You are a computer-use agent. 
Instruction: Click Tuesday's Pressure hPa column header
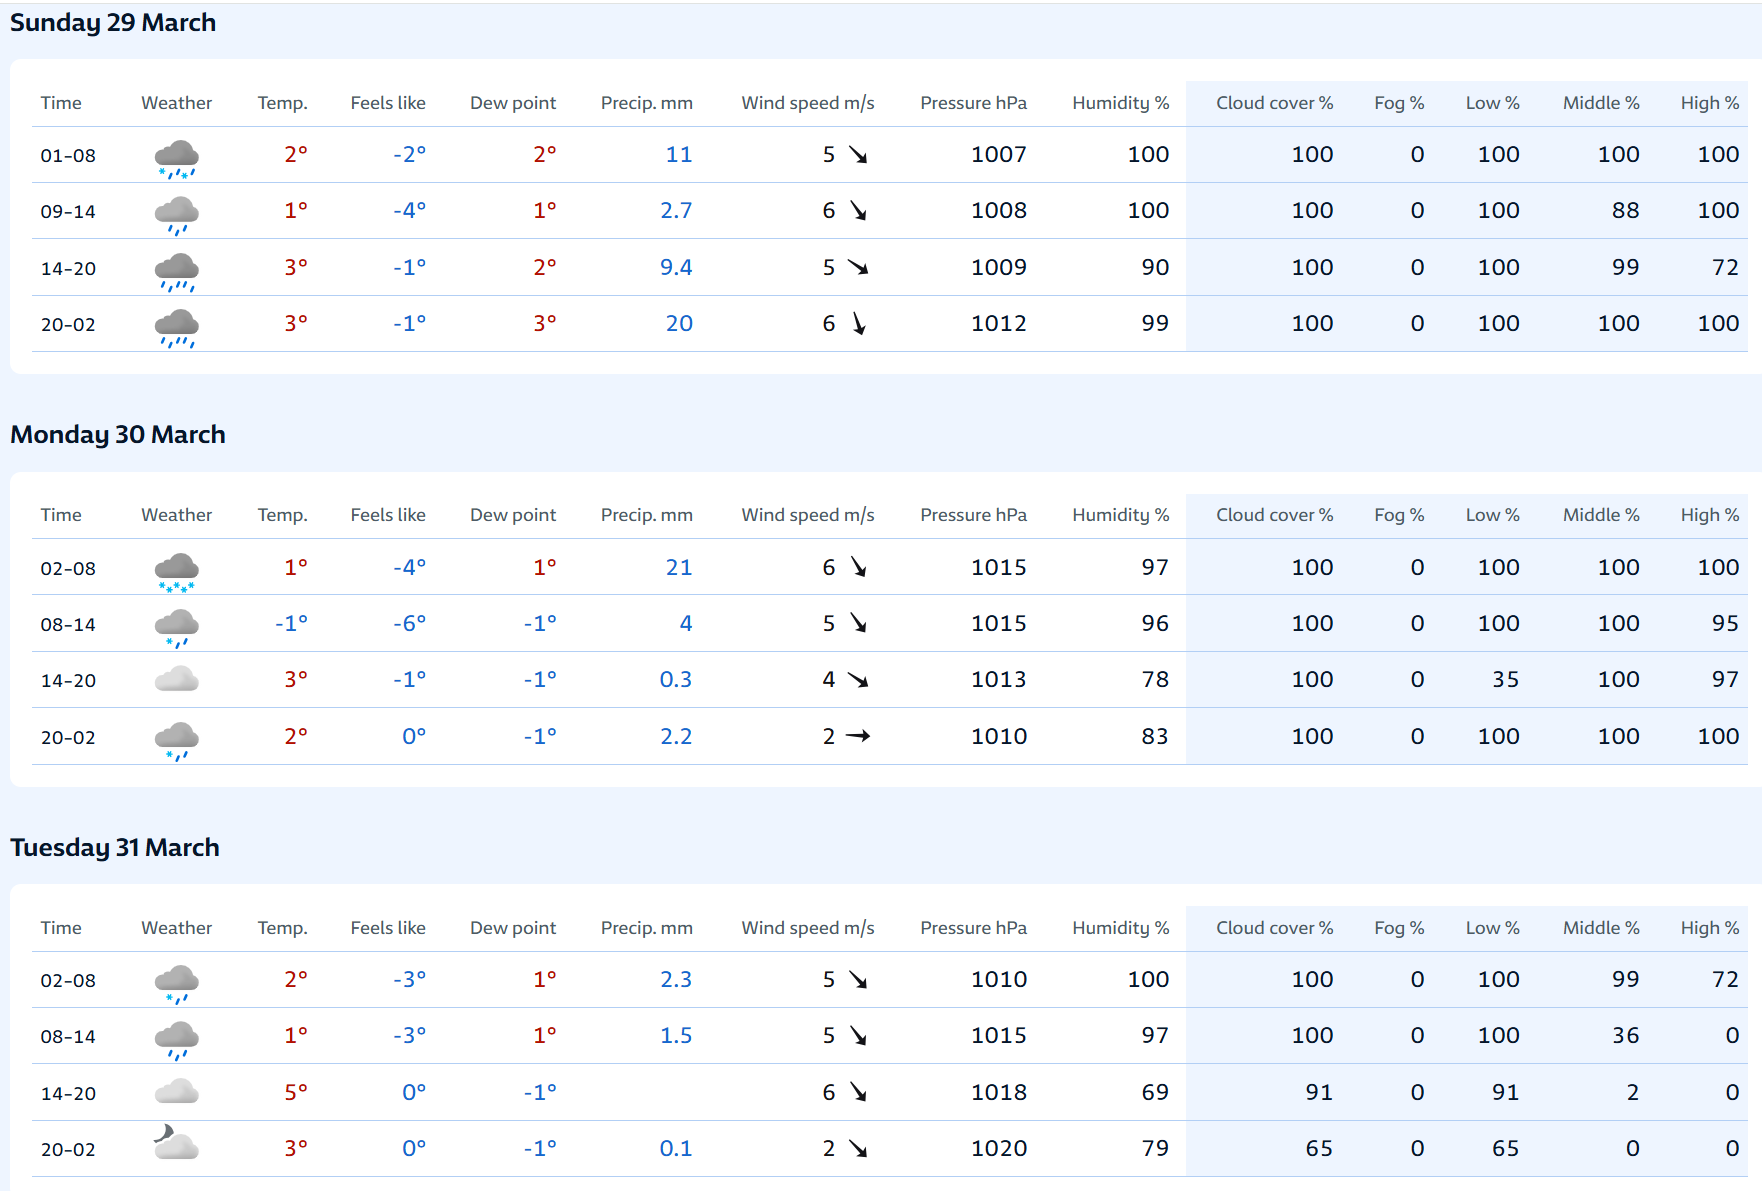(x=973, y=928)
